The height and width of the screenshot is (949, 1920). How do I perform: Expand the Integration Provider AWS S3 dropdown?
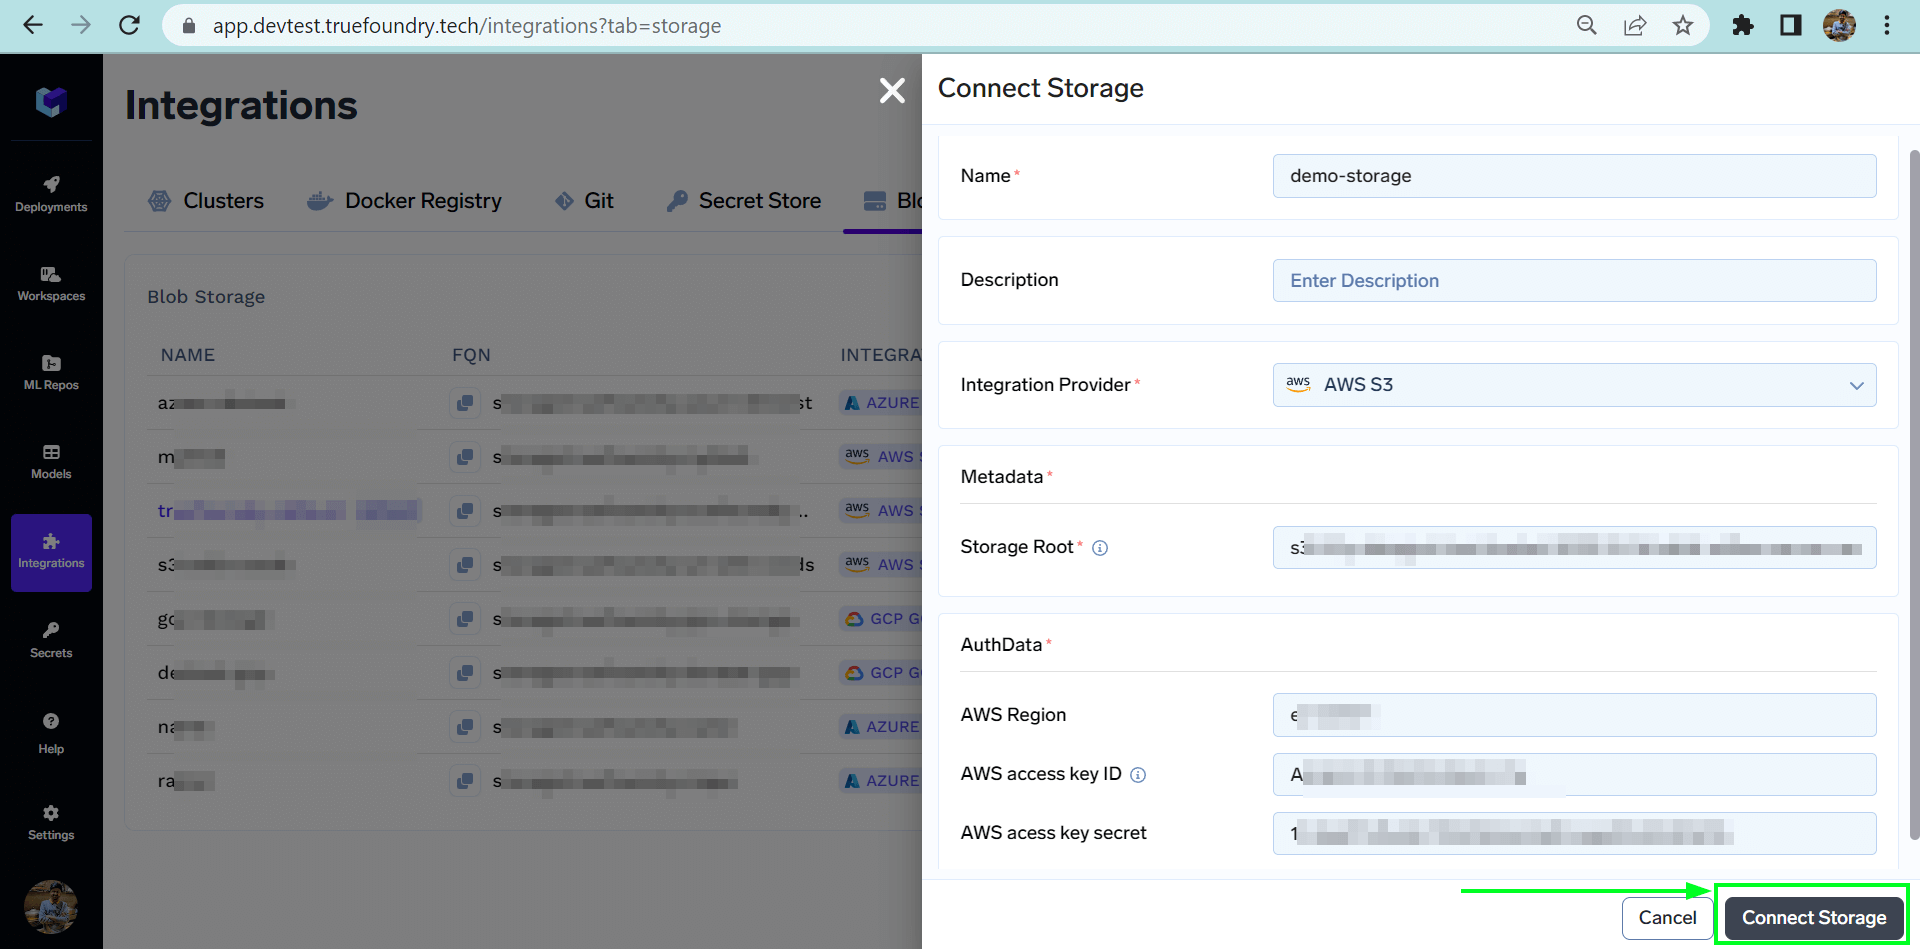pyautogui.click(x=1574, y=385)
